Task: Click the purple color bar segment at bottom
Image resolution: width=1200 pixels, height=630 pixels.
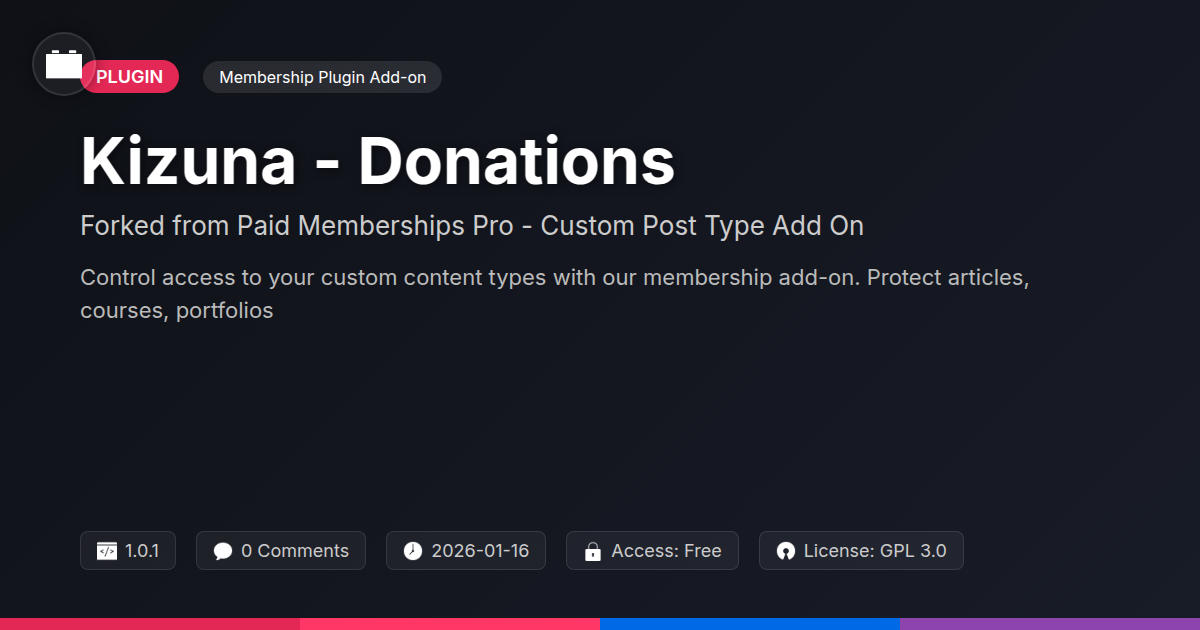Action: coord(1050,624)
